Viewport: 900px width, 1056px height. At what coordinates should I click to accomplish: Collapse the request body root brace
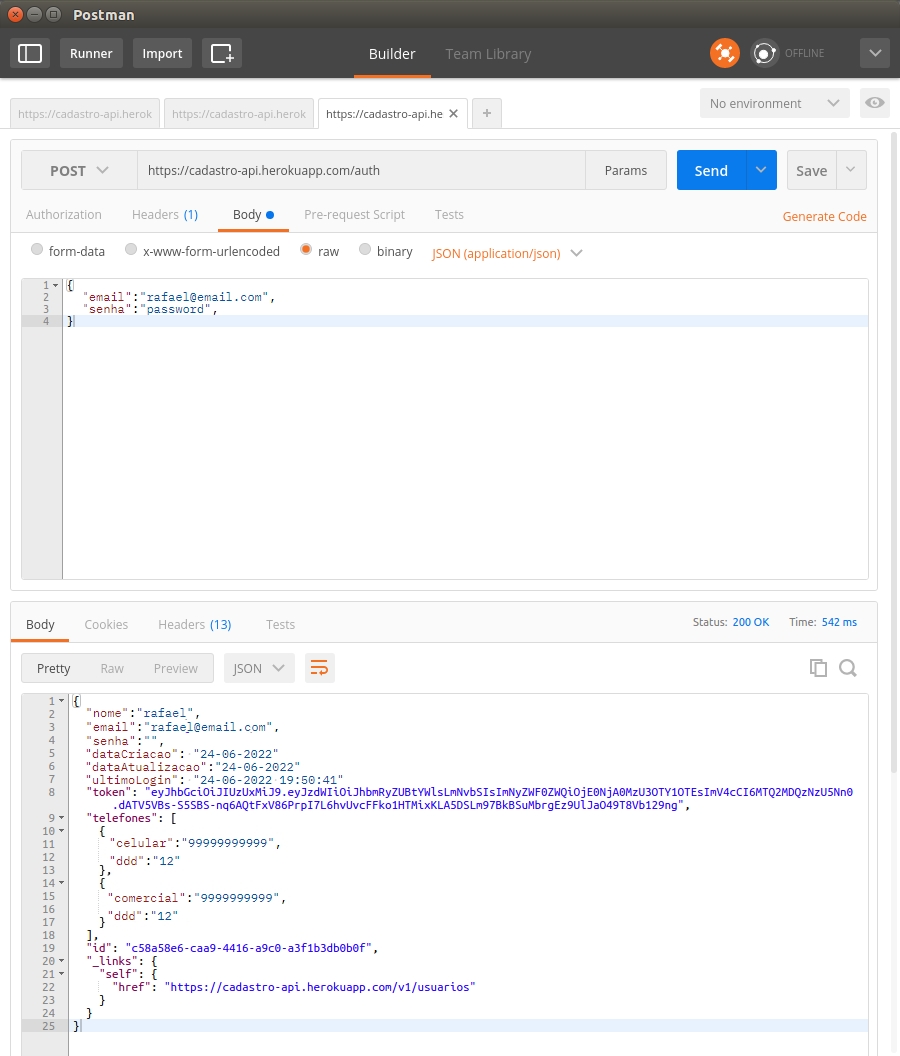(x=55, y=286)
